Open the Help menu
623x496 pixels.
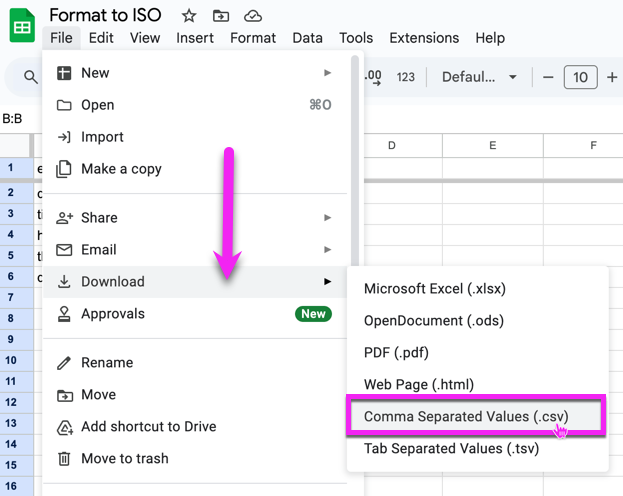point(490,38)
